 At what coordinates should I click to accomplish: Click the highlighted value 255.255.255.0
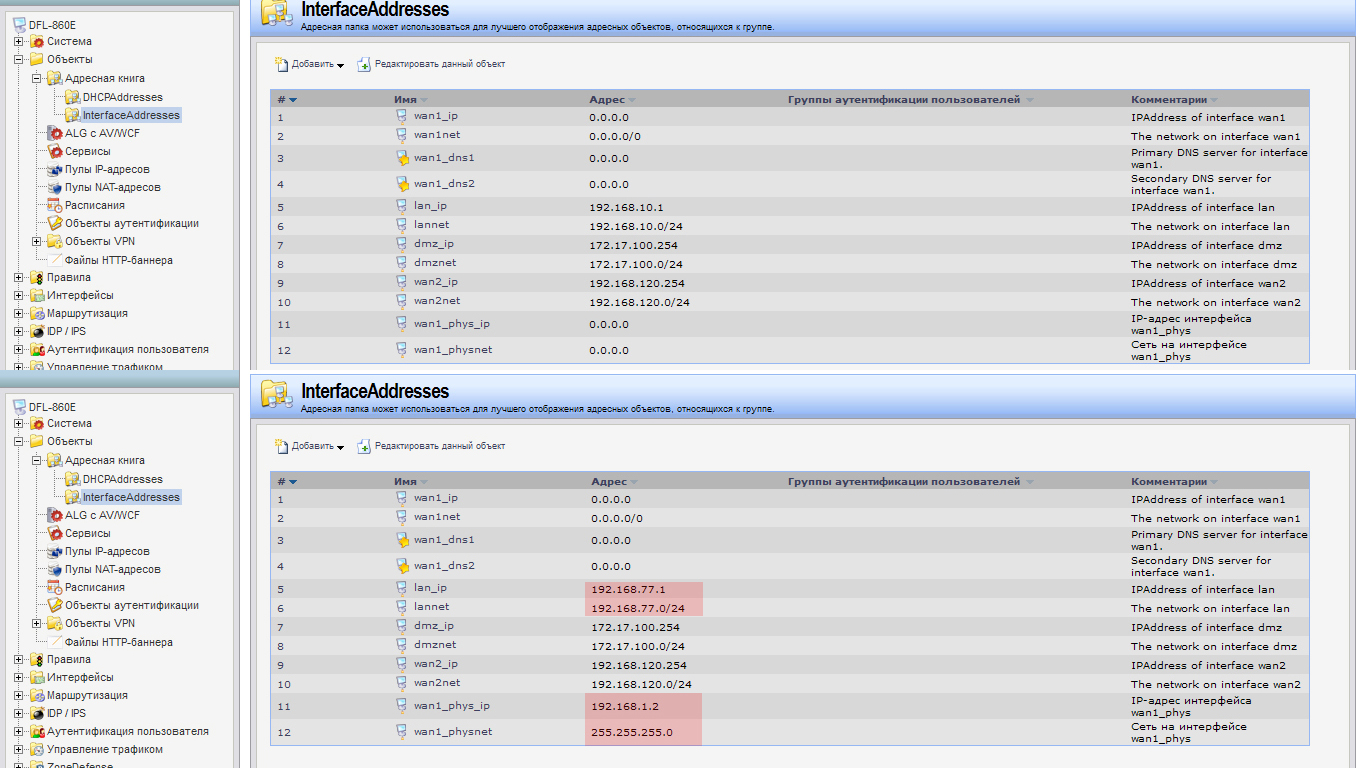point(632,732)
